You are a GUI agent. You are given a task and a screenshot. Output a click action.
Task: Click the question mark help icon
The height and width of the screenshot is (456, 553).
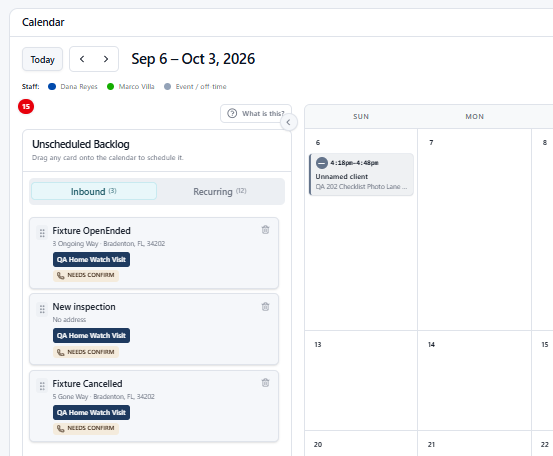click(x=232, y=114)
